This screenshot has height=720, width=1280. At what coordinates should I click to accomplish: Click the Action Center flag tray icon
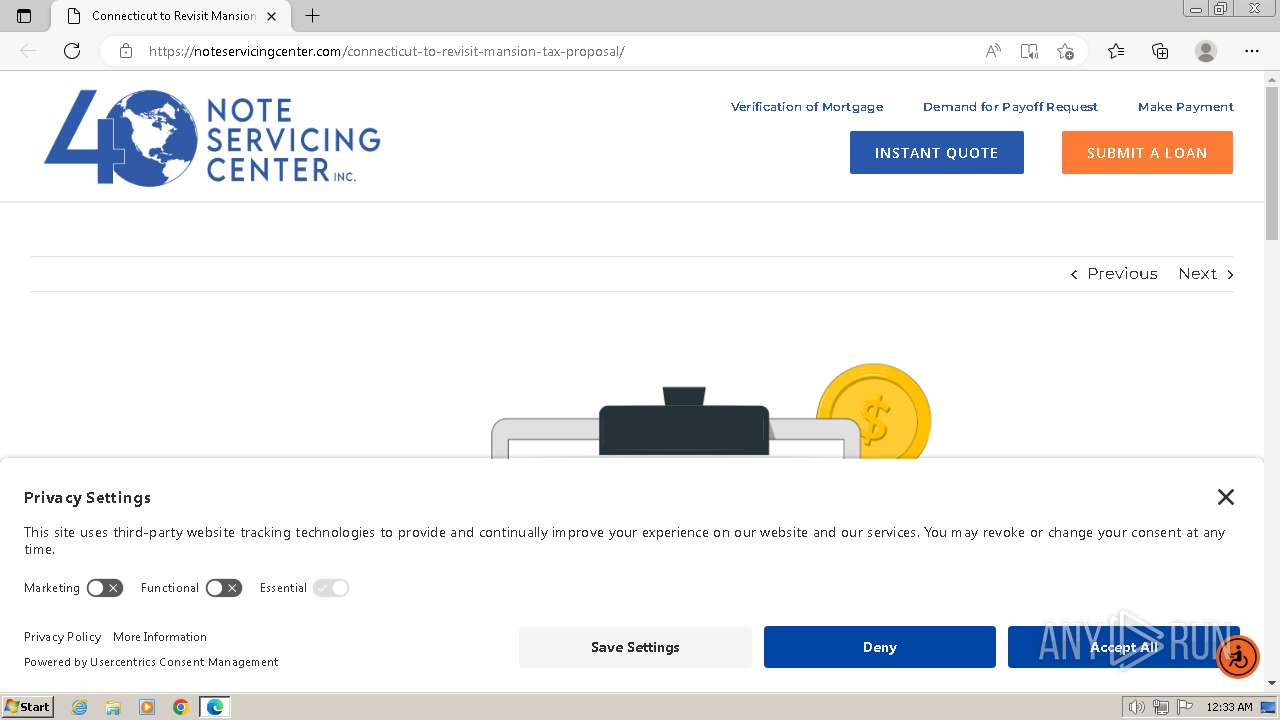click(x=1184, y=707)
